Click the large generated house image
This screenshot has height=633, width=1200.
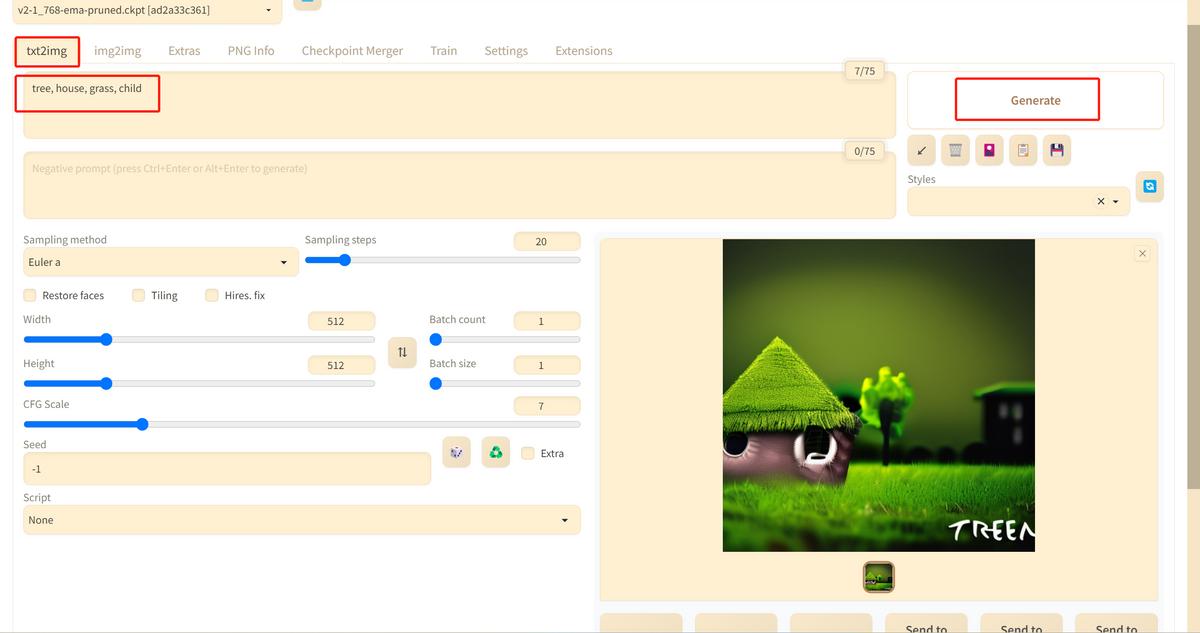(879, 395)
